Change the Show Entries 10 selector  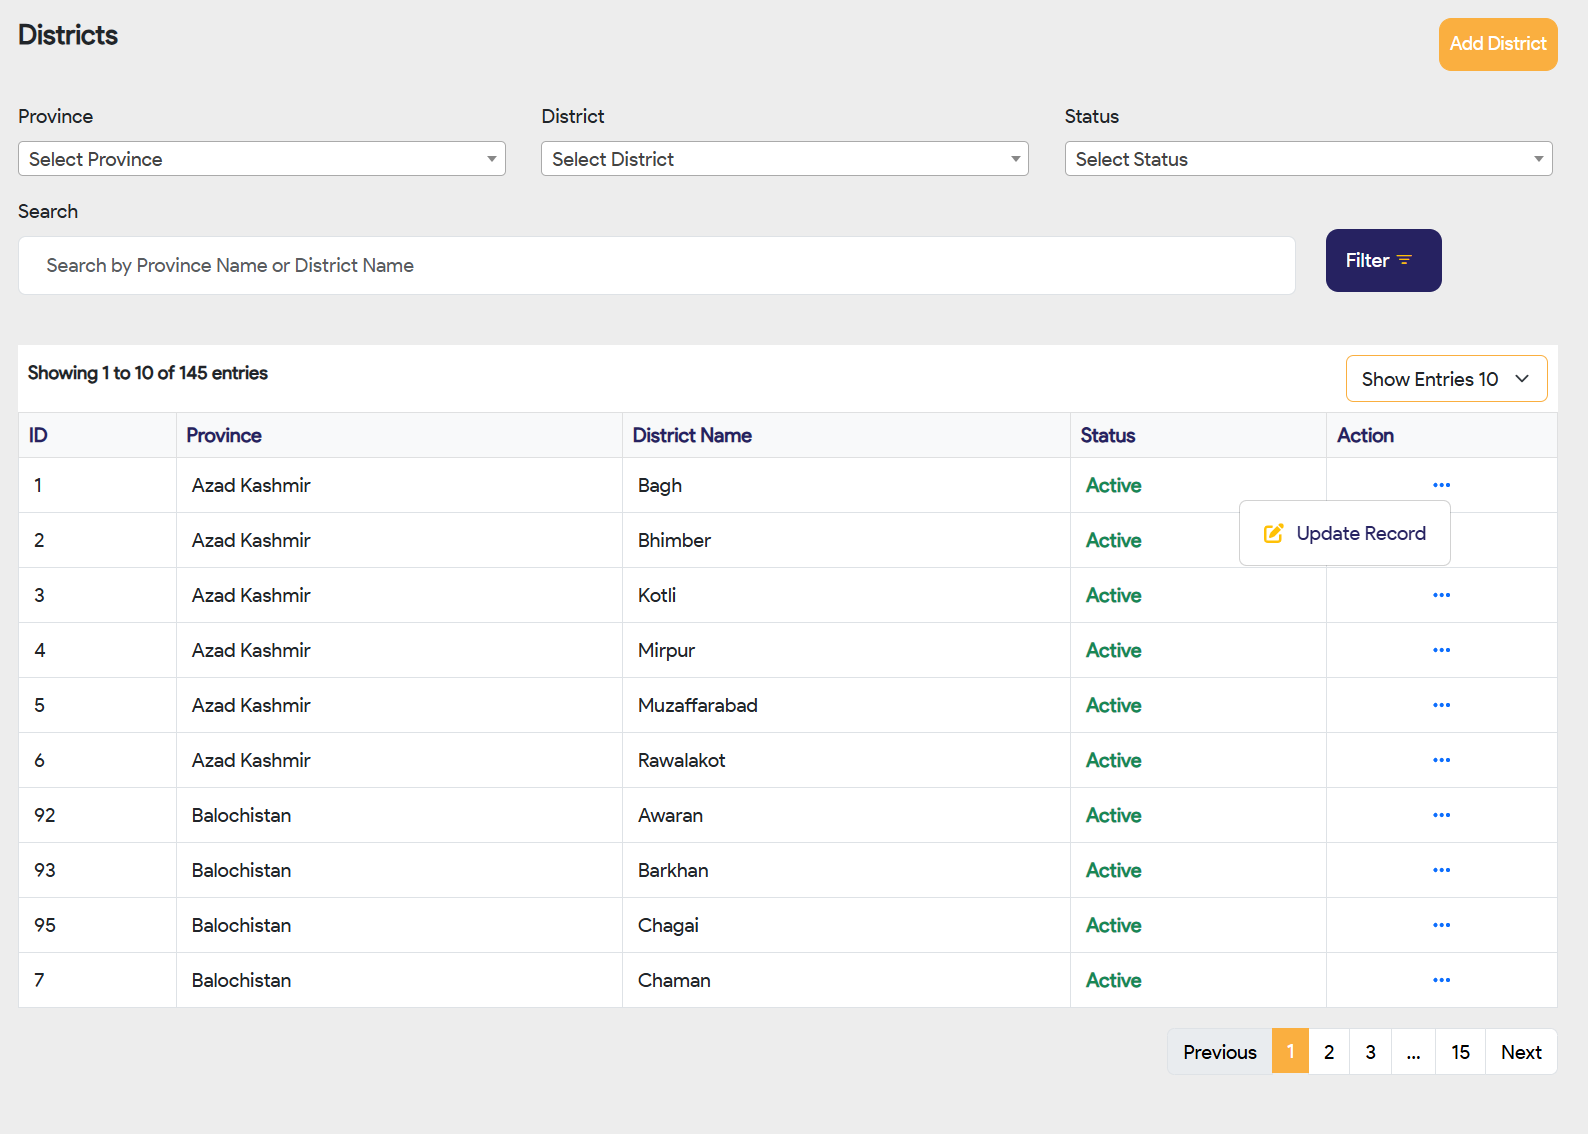coord(1446,379)
